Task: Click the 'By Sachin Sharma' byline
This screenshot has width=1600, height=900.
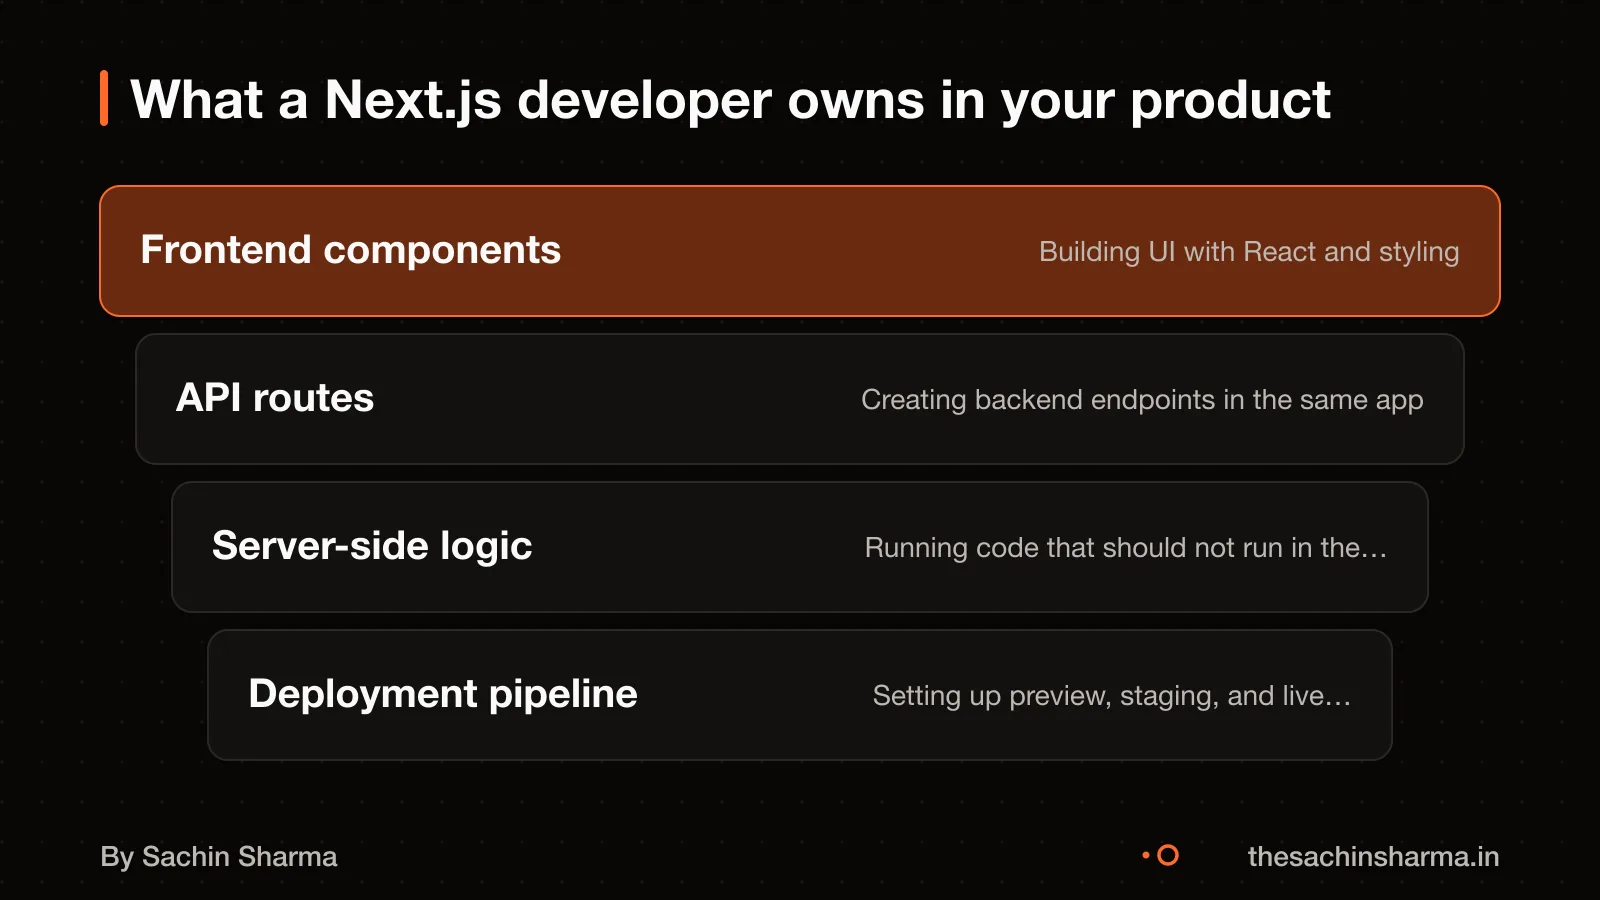Action: click(x=219, y=857)
